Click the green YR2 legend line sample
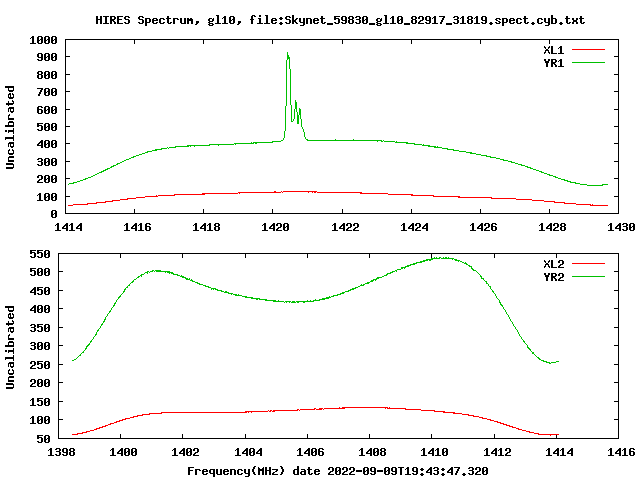 (x=588, y=277)
